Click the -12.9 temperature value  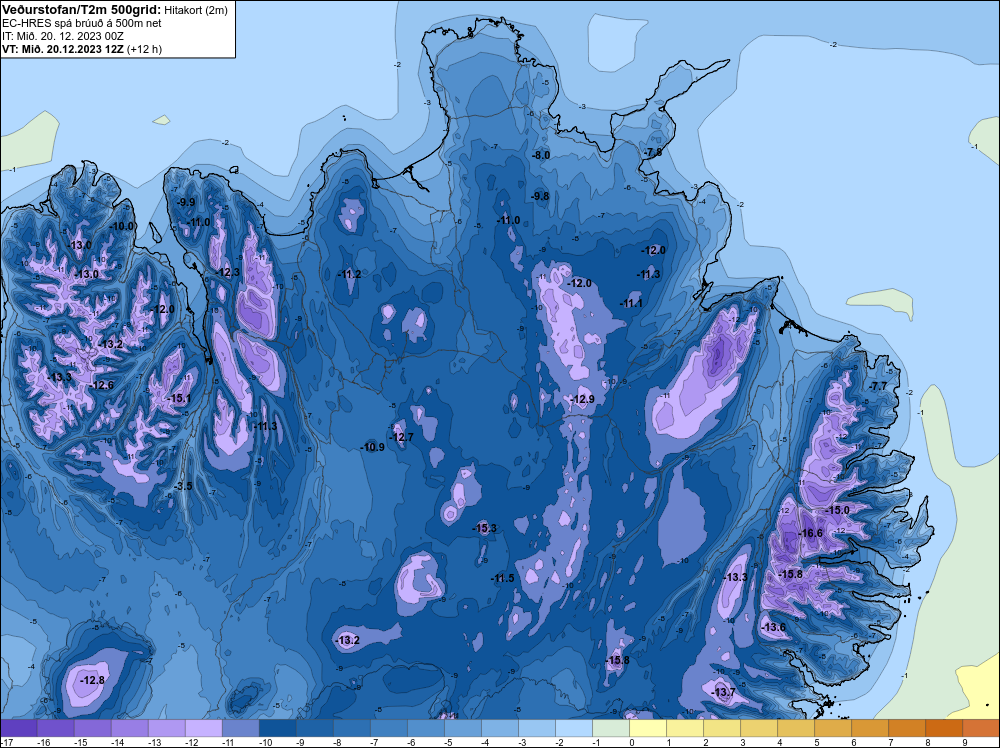(582, 399)
